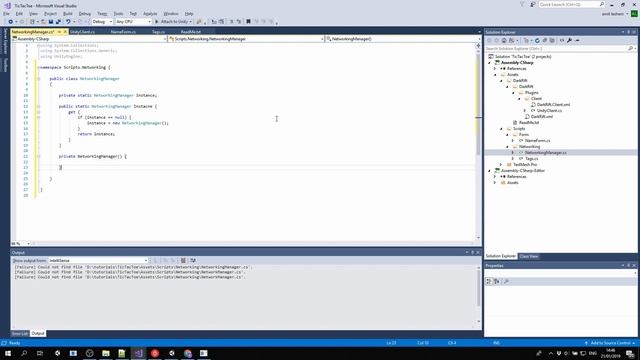This screenshot has height=360, width=640.
Task: Pin the NetworkingManager.cs tab
Action: point(59,32)
